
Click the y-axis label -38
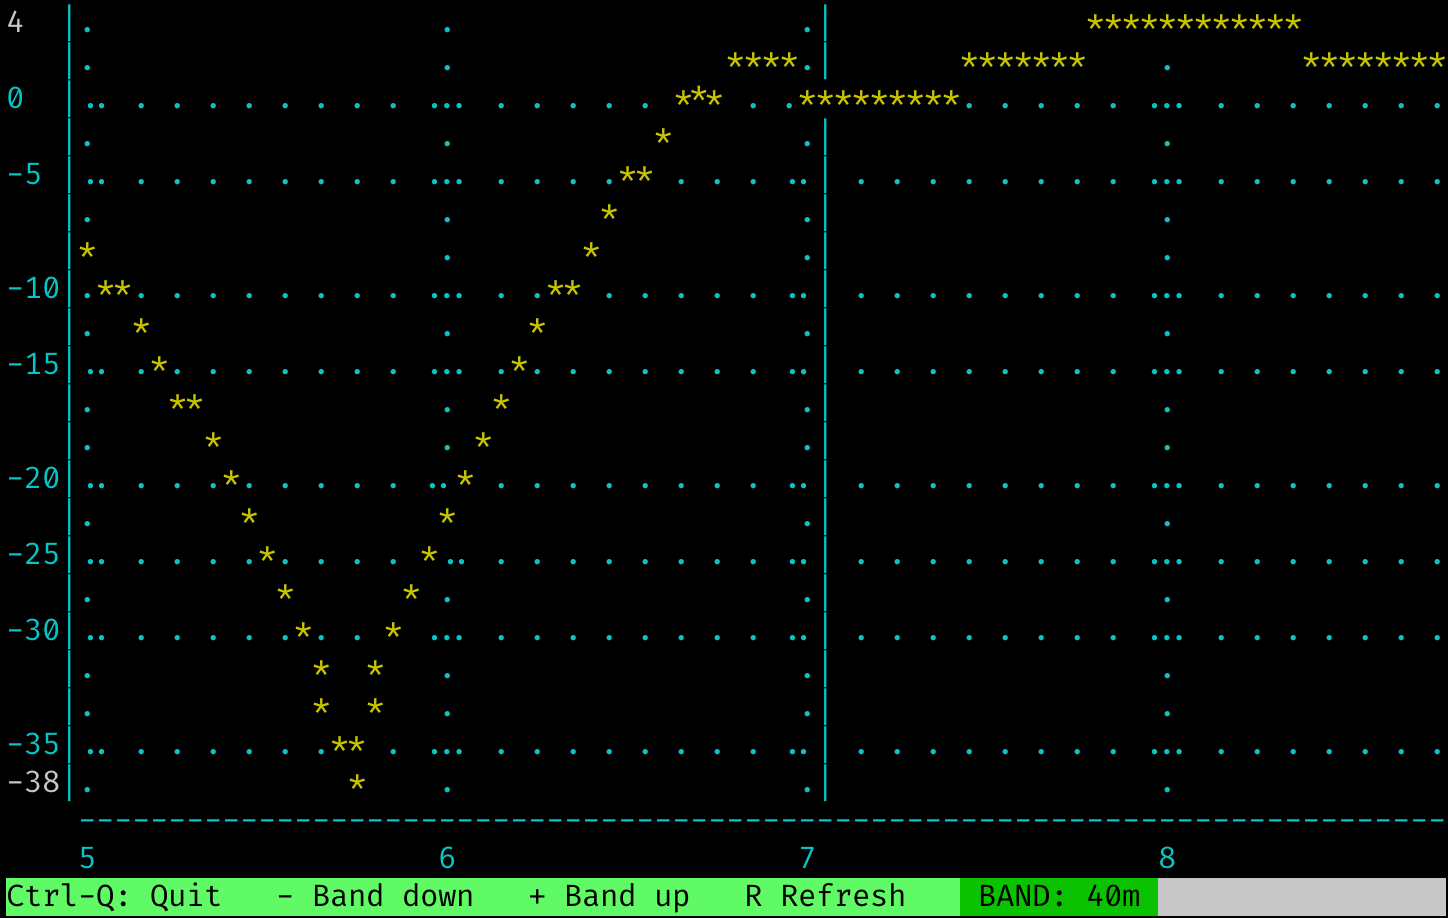(33, 782)
